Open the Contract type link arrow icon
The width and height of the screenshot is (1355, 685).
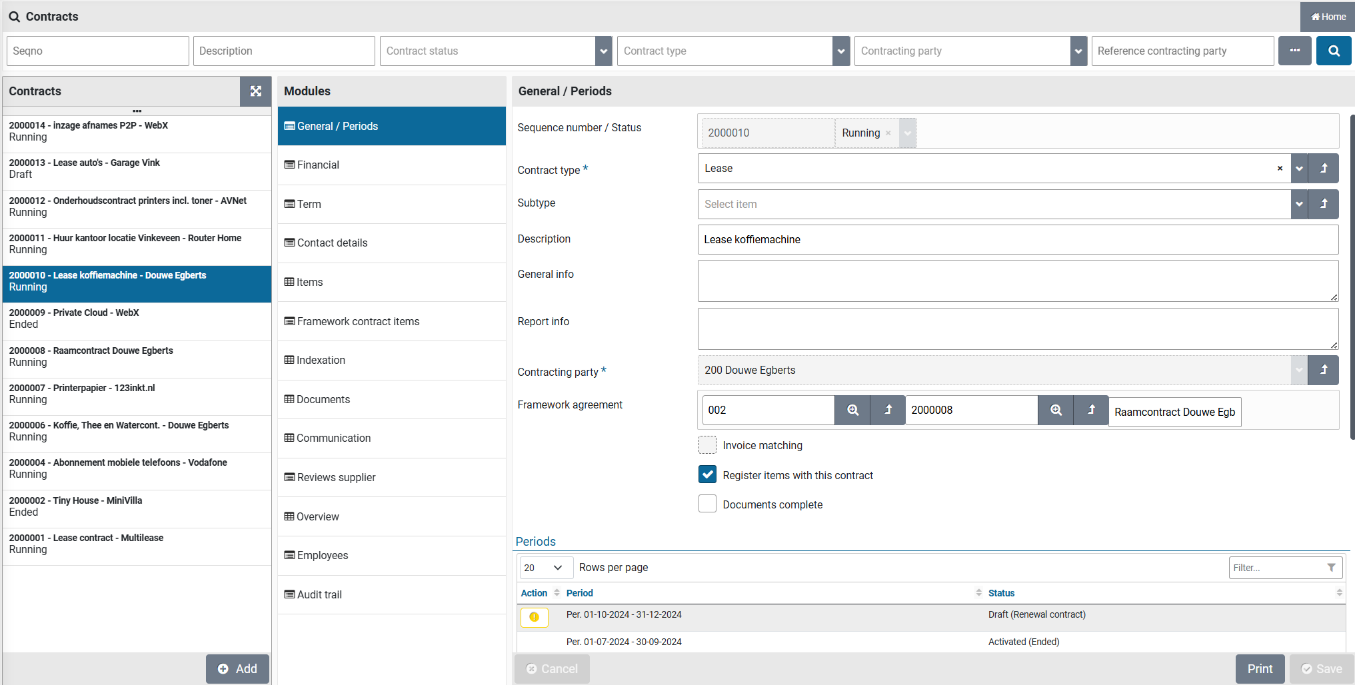(x=1323, y=169)
